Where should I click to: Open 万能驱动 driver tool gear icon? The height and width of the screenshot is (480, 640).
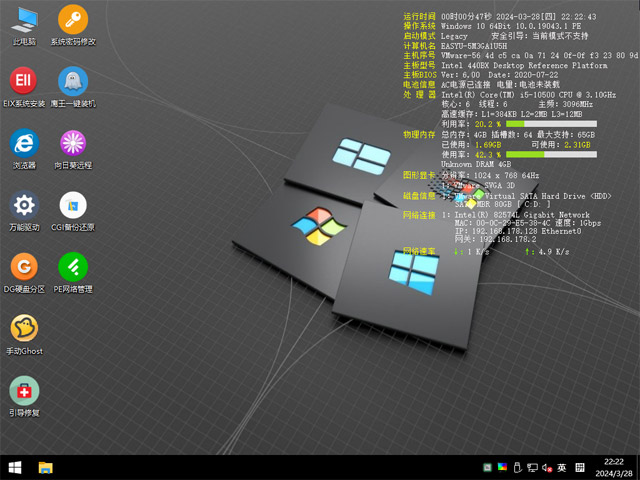[x=24, y=211]
